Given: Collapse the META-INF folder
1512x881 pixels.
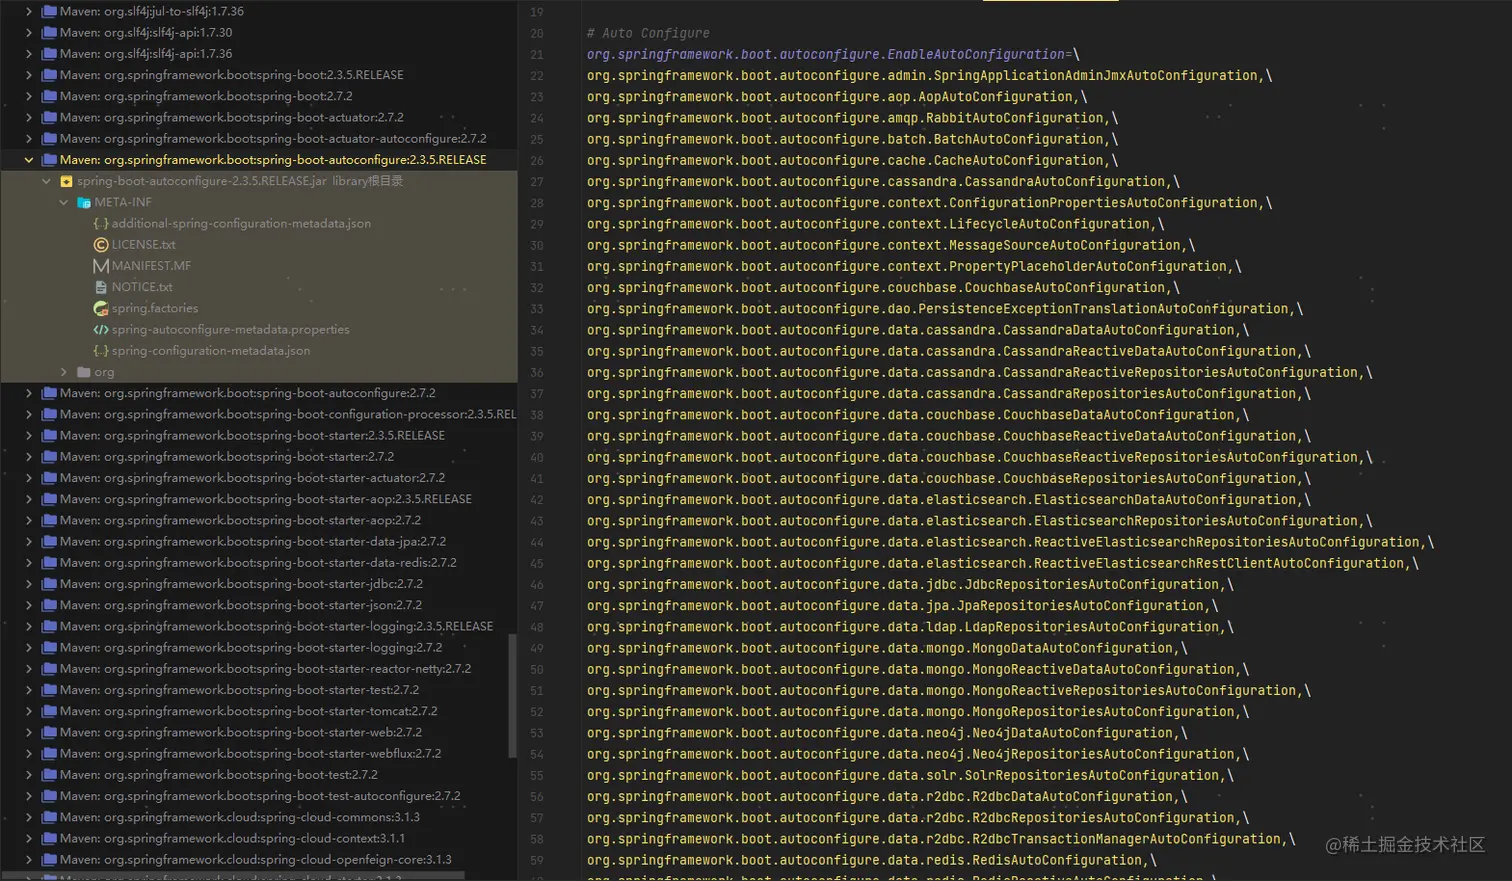Looking at the screenshot, I should [64, 202].
